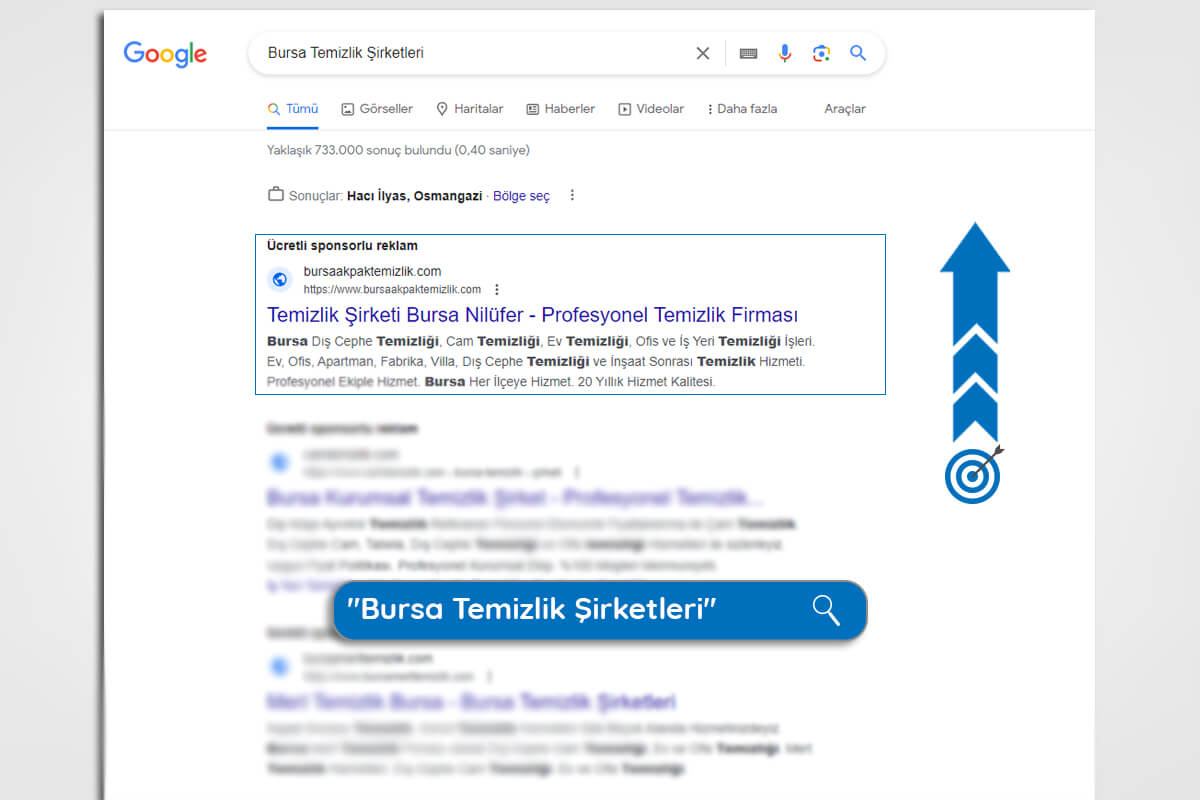Select the Tümü tab
This screenshot has height=800, width=1200.
pyautogui.click(x=293, y=109)
